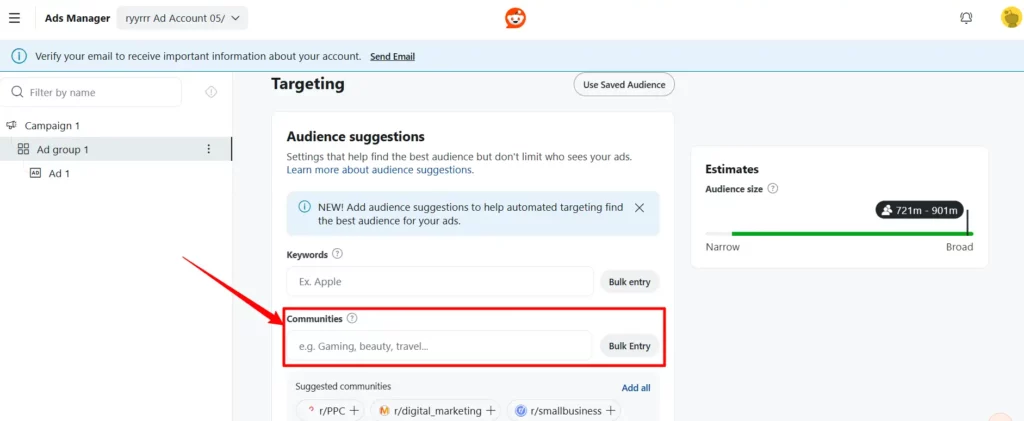The height and width of the screenshot is (421, 1024).
Task: Click the Communities help question mark
Action: coord(353,319)
